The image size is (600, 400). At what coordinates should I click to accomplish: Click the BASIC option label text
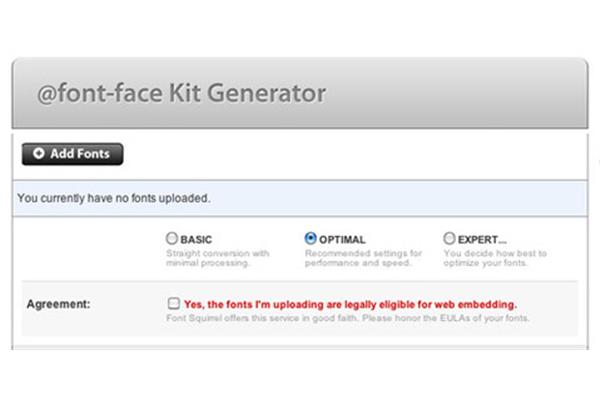click(196, 240)
